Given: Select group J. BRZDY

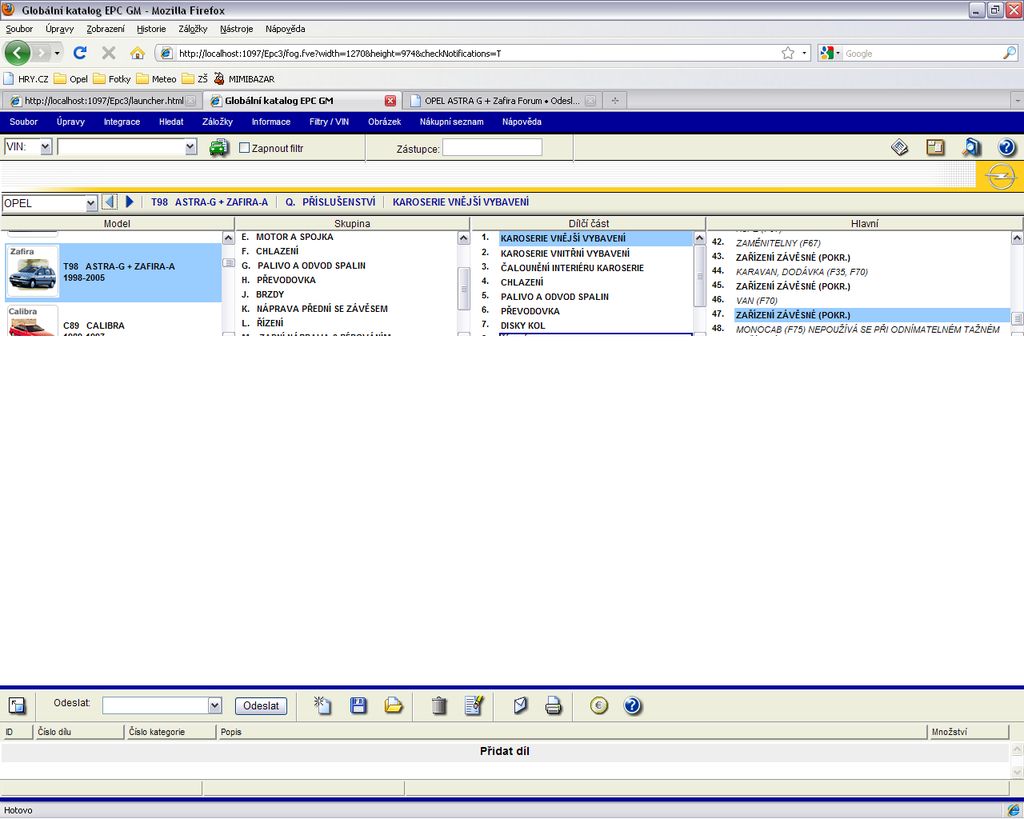Looking at the screenshot, I should [x=263, y=295].
